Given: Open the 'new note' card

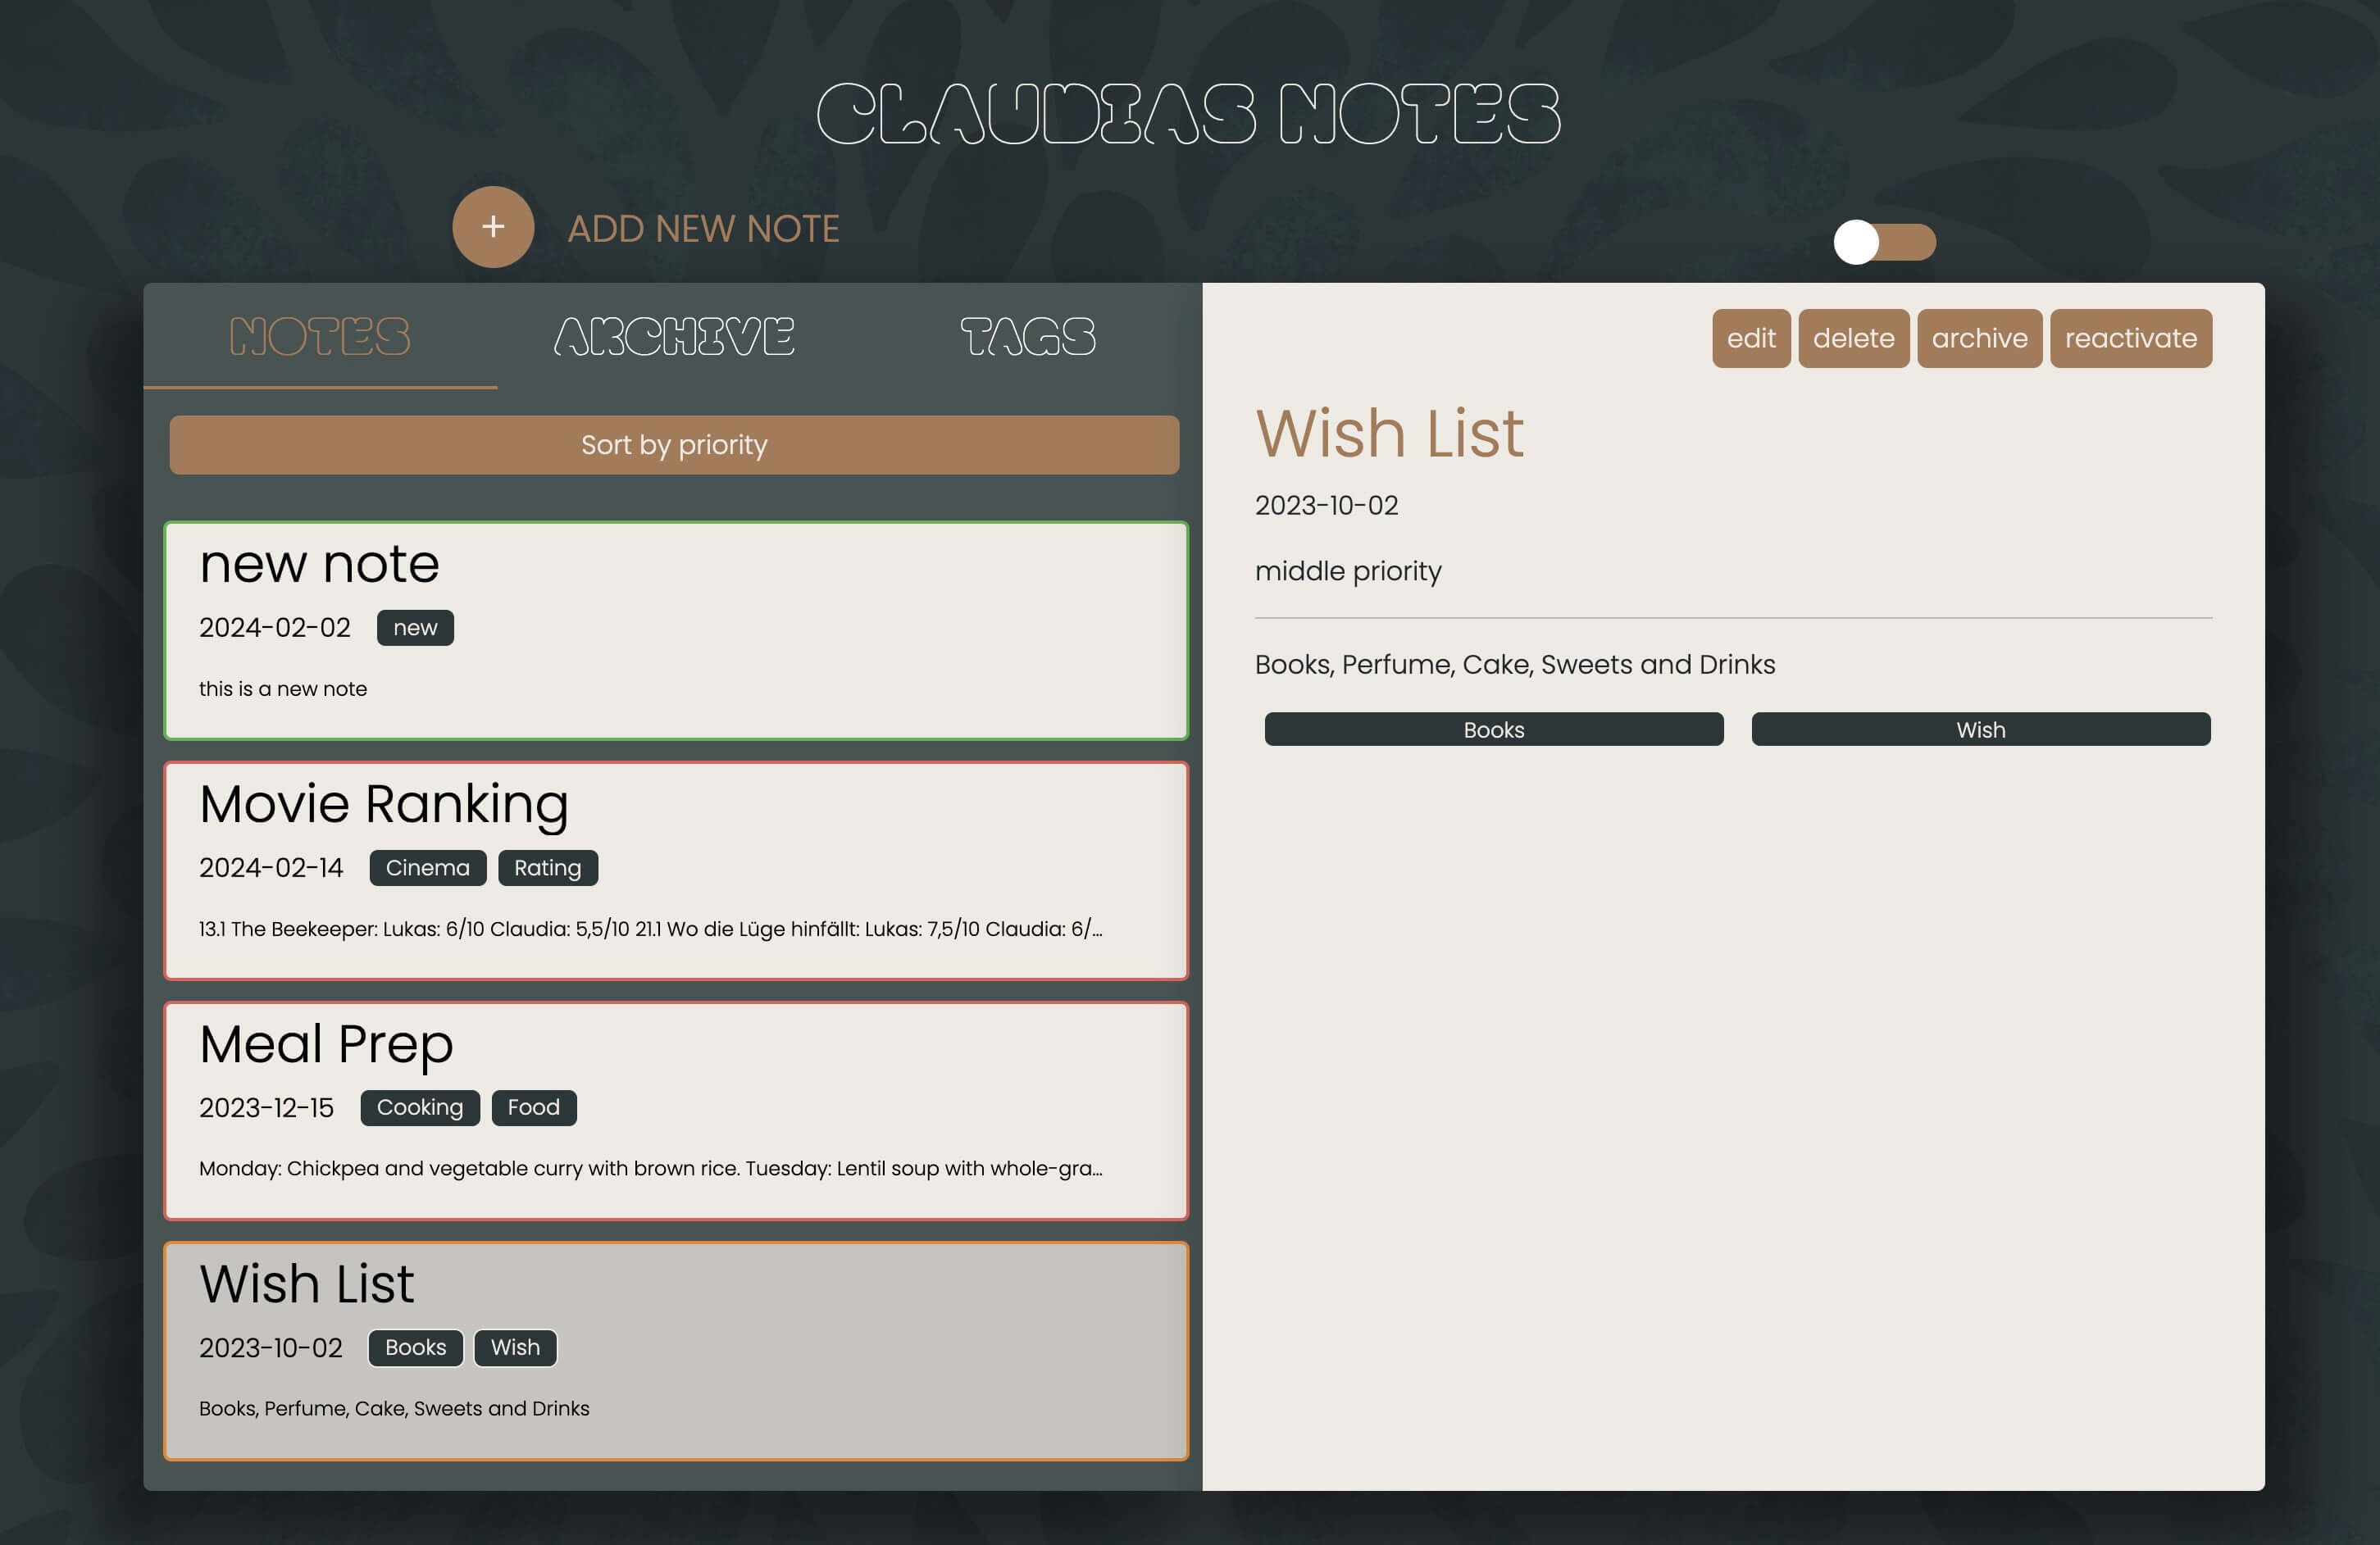Looking at the screenshot, I should click(x=676, y=630).
